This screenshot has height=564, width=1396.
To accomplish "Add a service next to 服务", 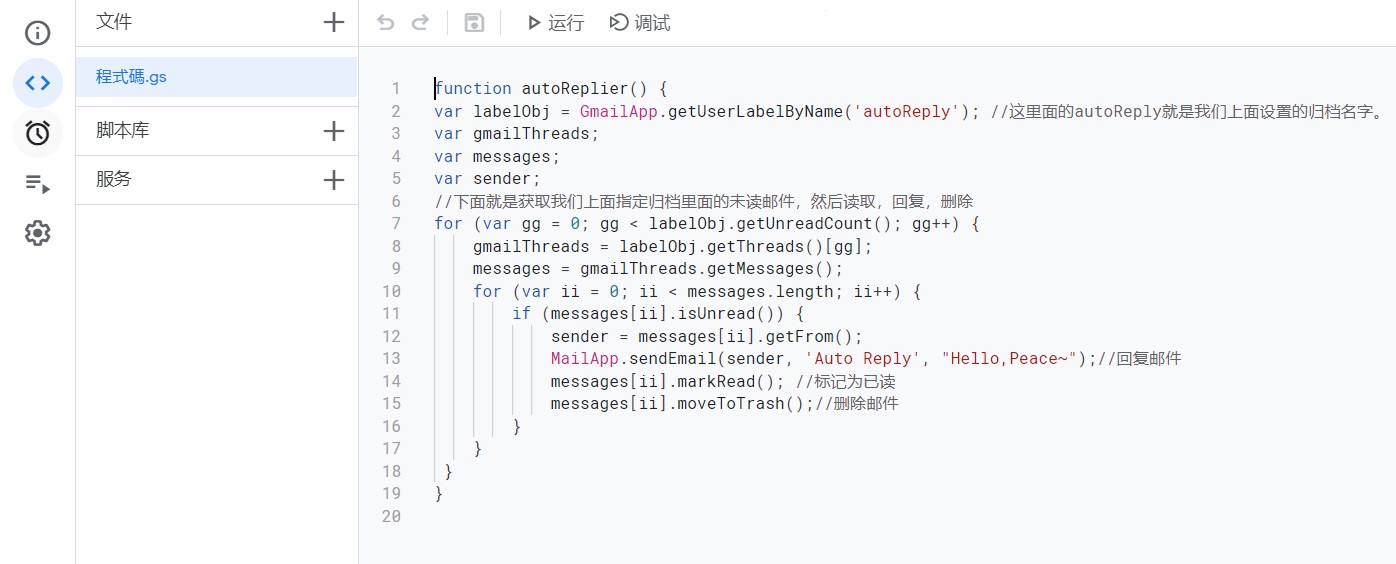I will point(334,180).
